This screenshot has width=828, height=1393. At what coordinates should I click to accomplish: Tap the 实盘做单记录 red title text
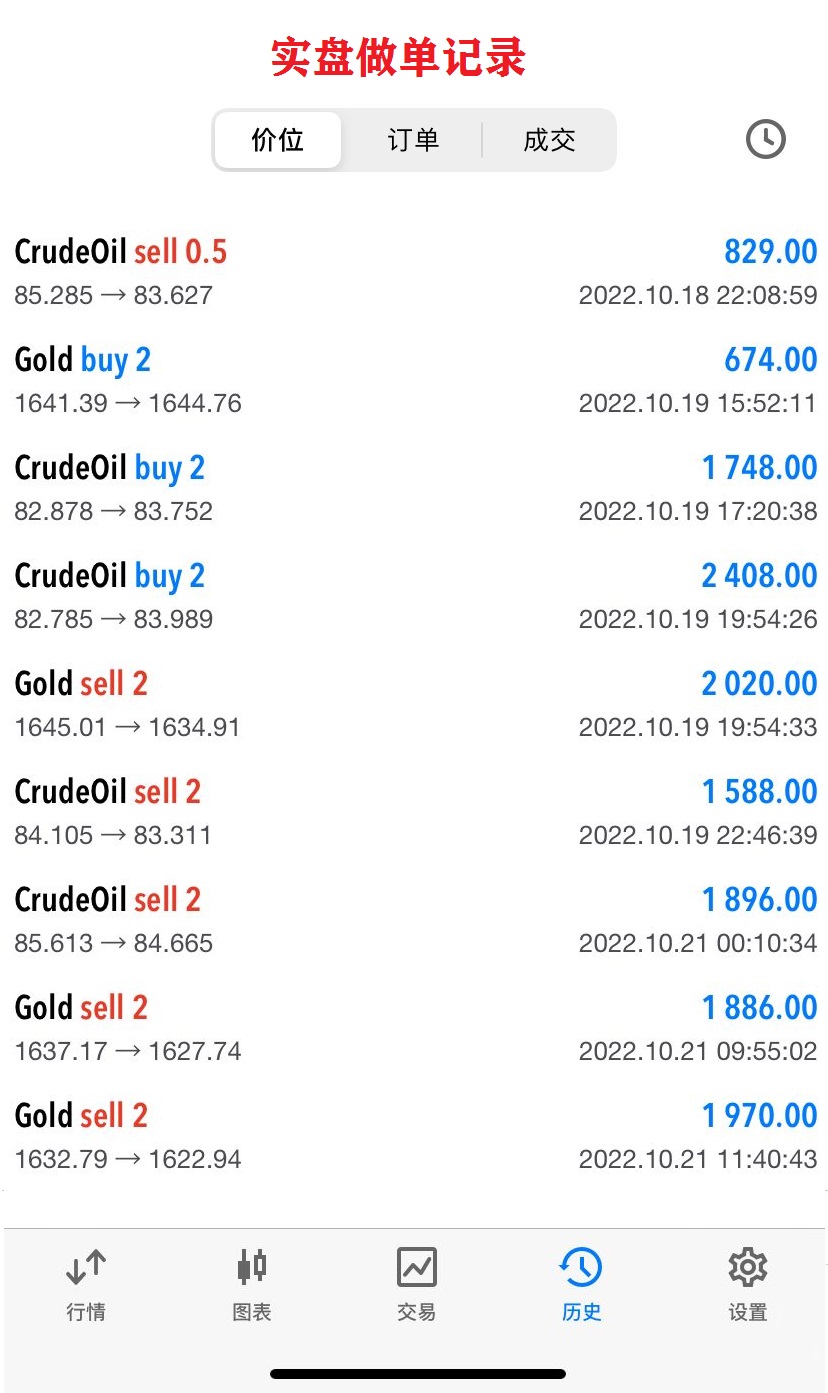click(398, 58)
